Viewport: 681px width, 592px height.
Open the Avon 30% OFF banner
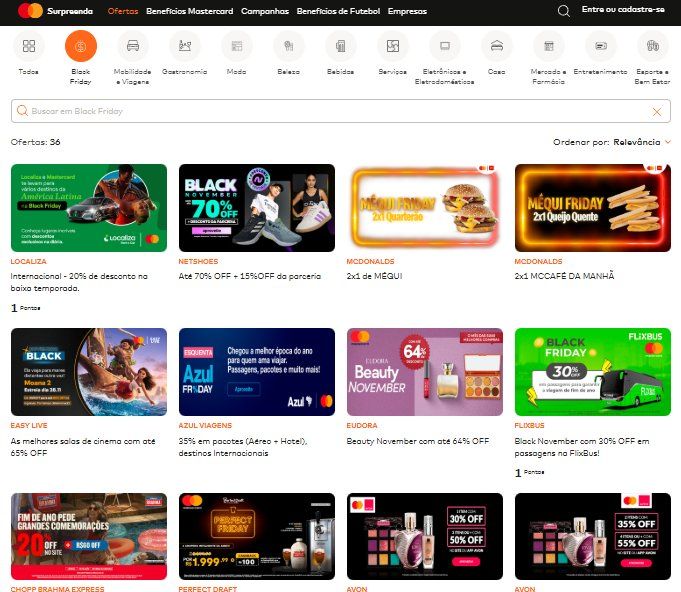point(425,536)
